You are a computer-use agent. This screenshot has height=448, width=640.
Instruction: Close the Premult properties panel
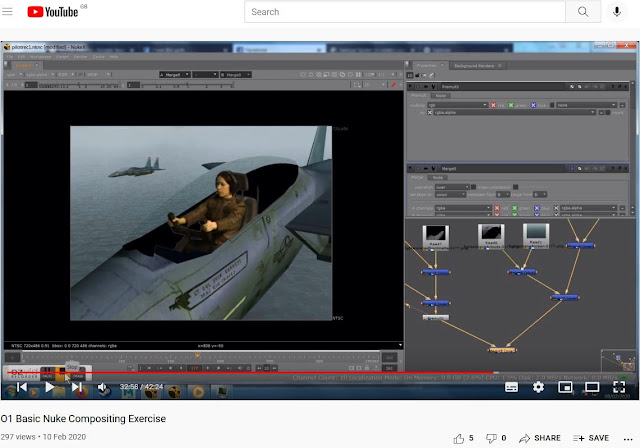626,86
